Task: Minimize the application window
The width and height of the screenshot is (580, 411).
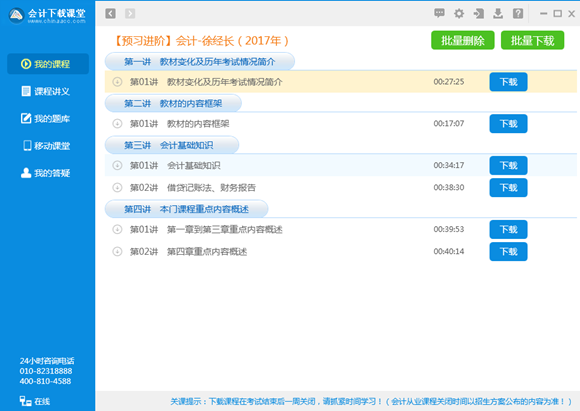Action: (x=543, y=14)
